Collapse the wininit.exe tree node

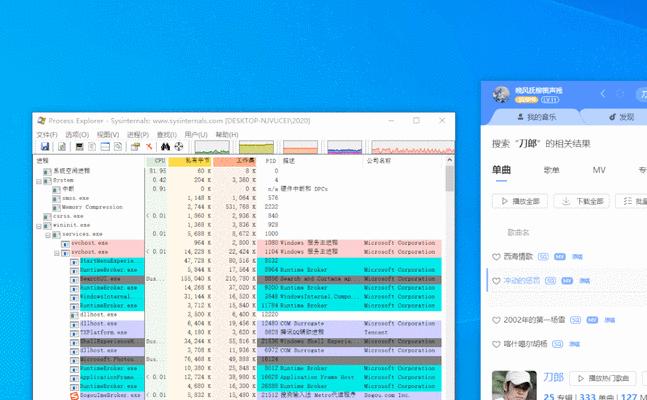[39, 226]
